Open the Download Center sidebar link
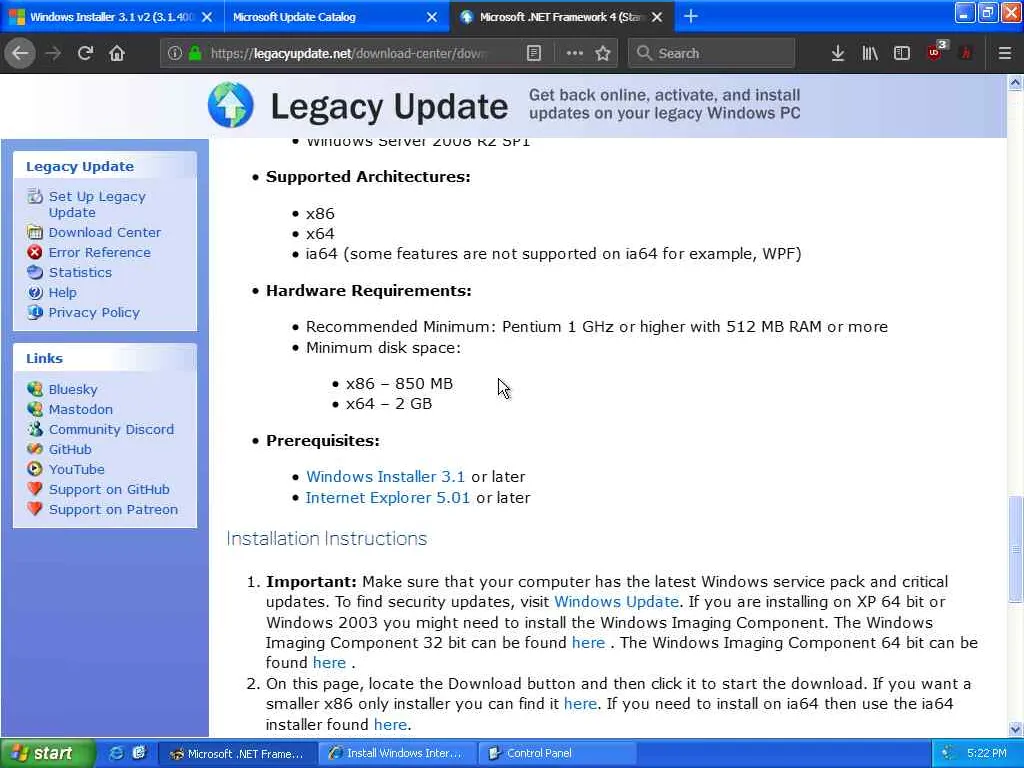 (104, 232)
